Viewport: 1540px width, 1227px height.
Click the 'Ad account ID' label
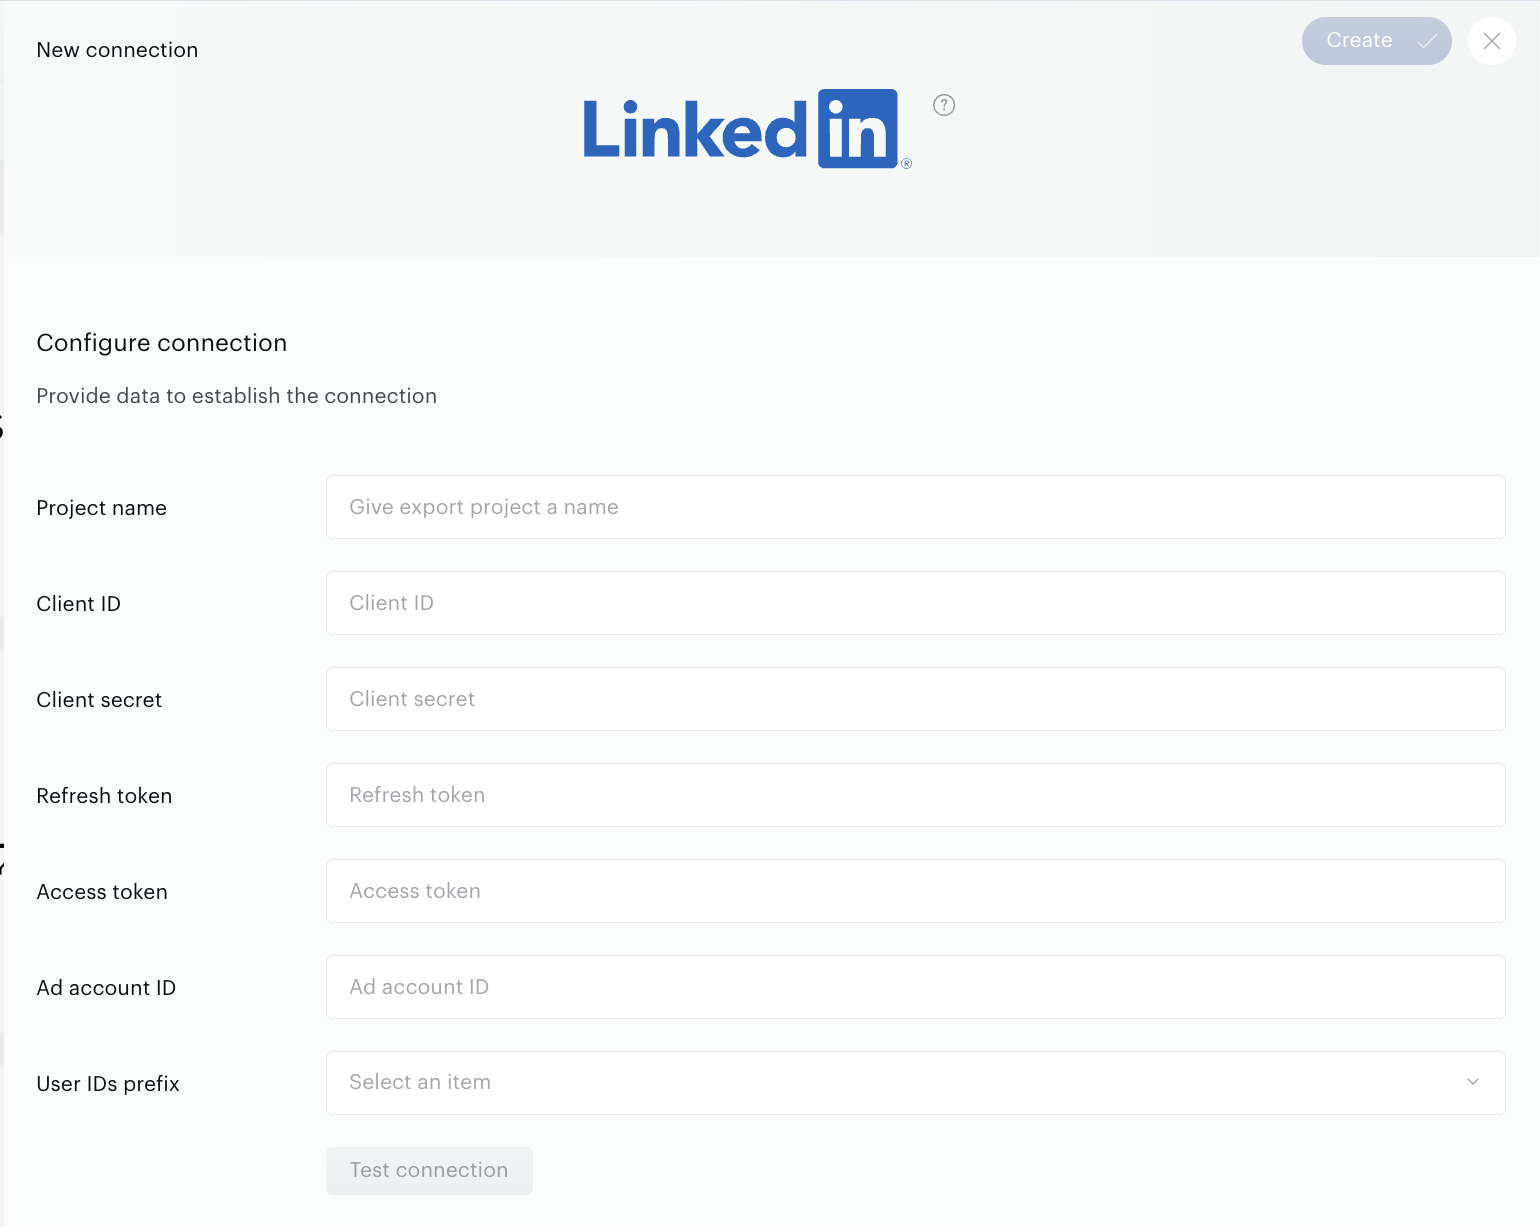point(106,988)
